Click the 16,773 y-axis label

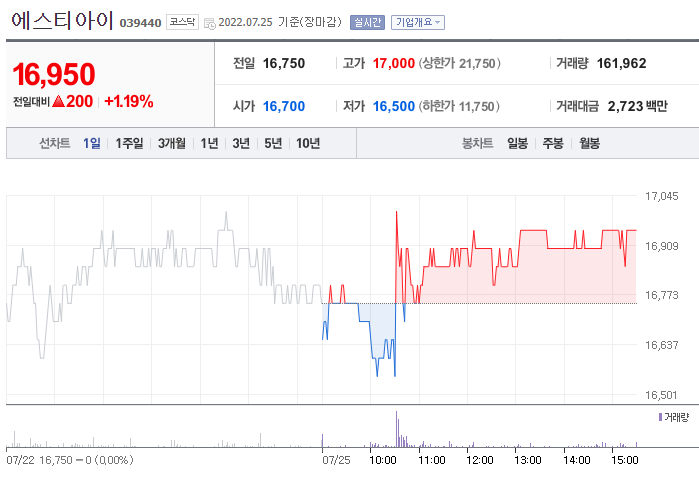click(662, 295)
